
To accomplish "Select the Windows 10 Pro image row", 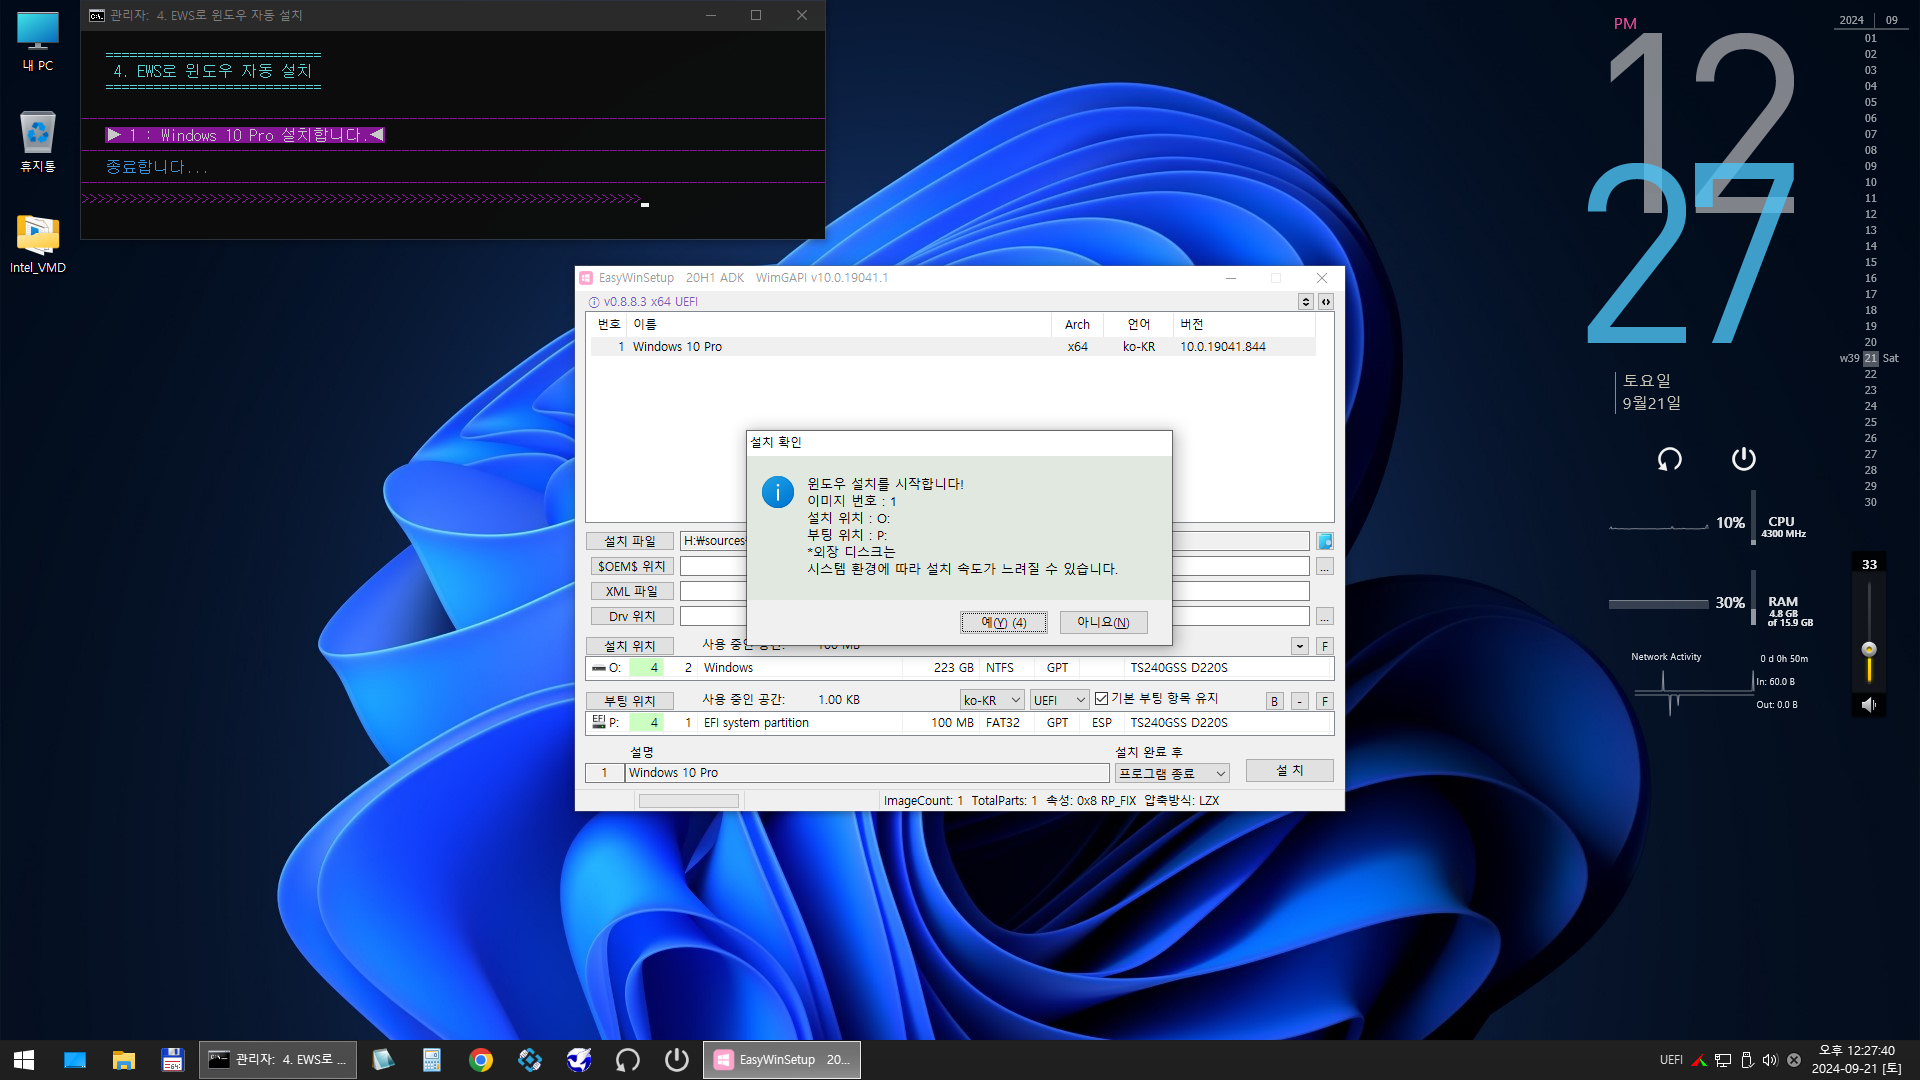I will (952, 347).
